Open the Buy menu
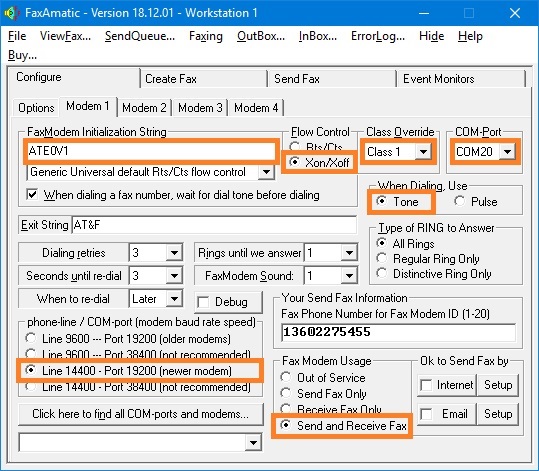This screenshot has height=471, width=539. (22, 55)
